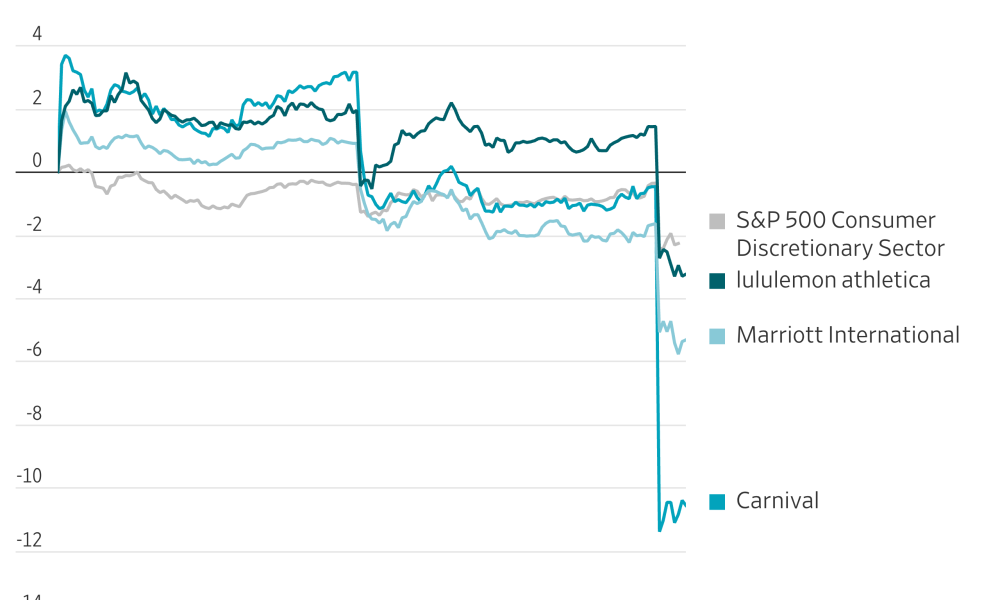Select the 'Carnival' legend label
The image size is (1000, 600).
[777, 501]
